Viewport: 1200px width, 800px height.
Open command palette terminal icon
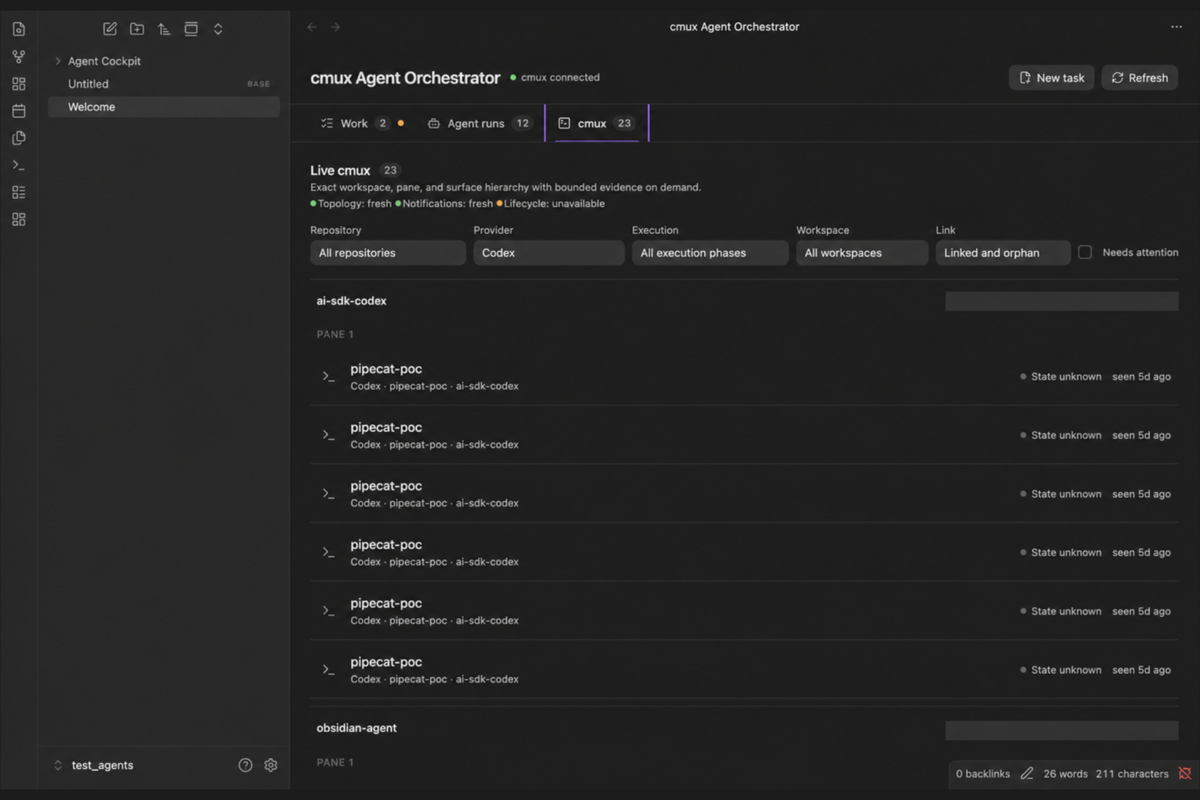[18, 165]
